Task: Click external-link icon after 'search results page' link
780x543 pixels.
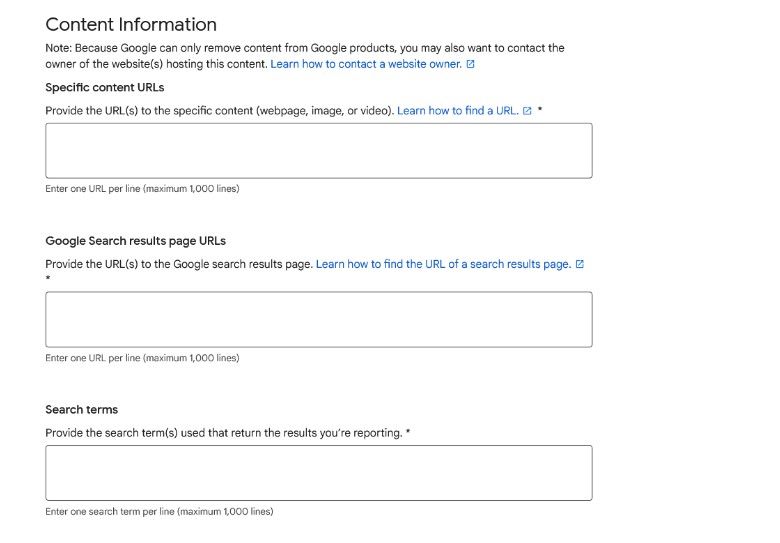Action: (x=580, y=265)
